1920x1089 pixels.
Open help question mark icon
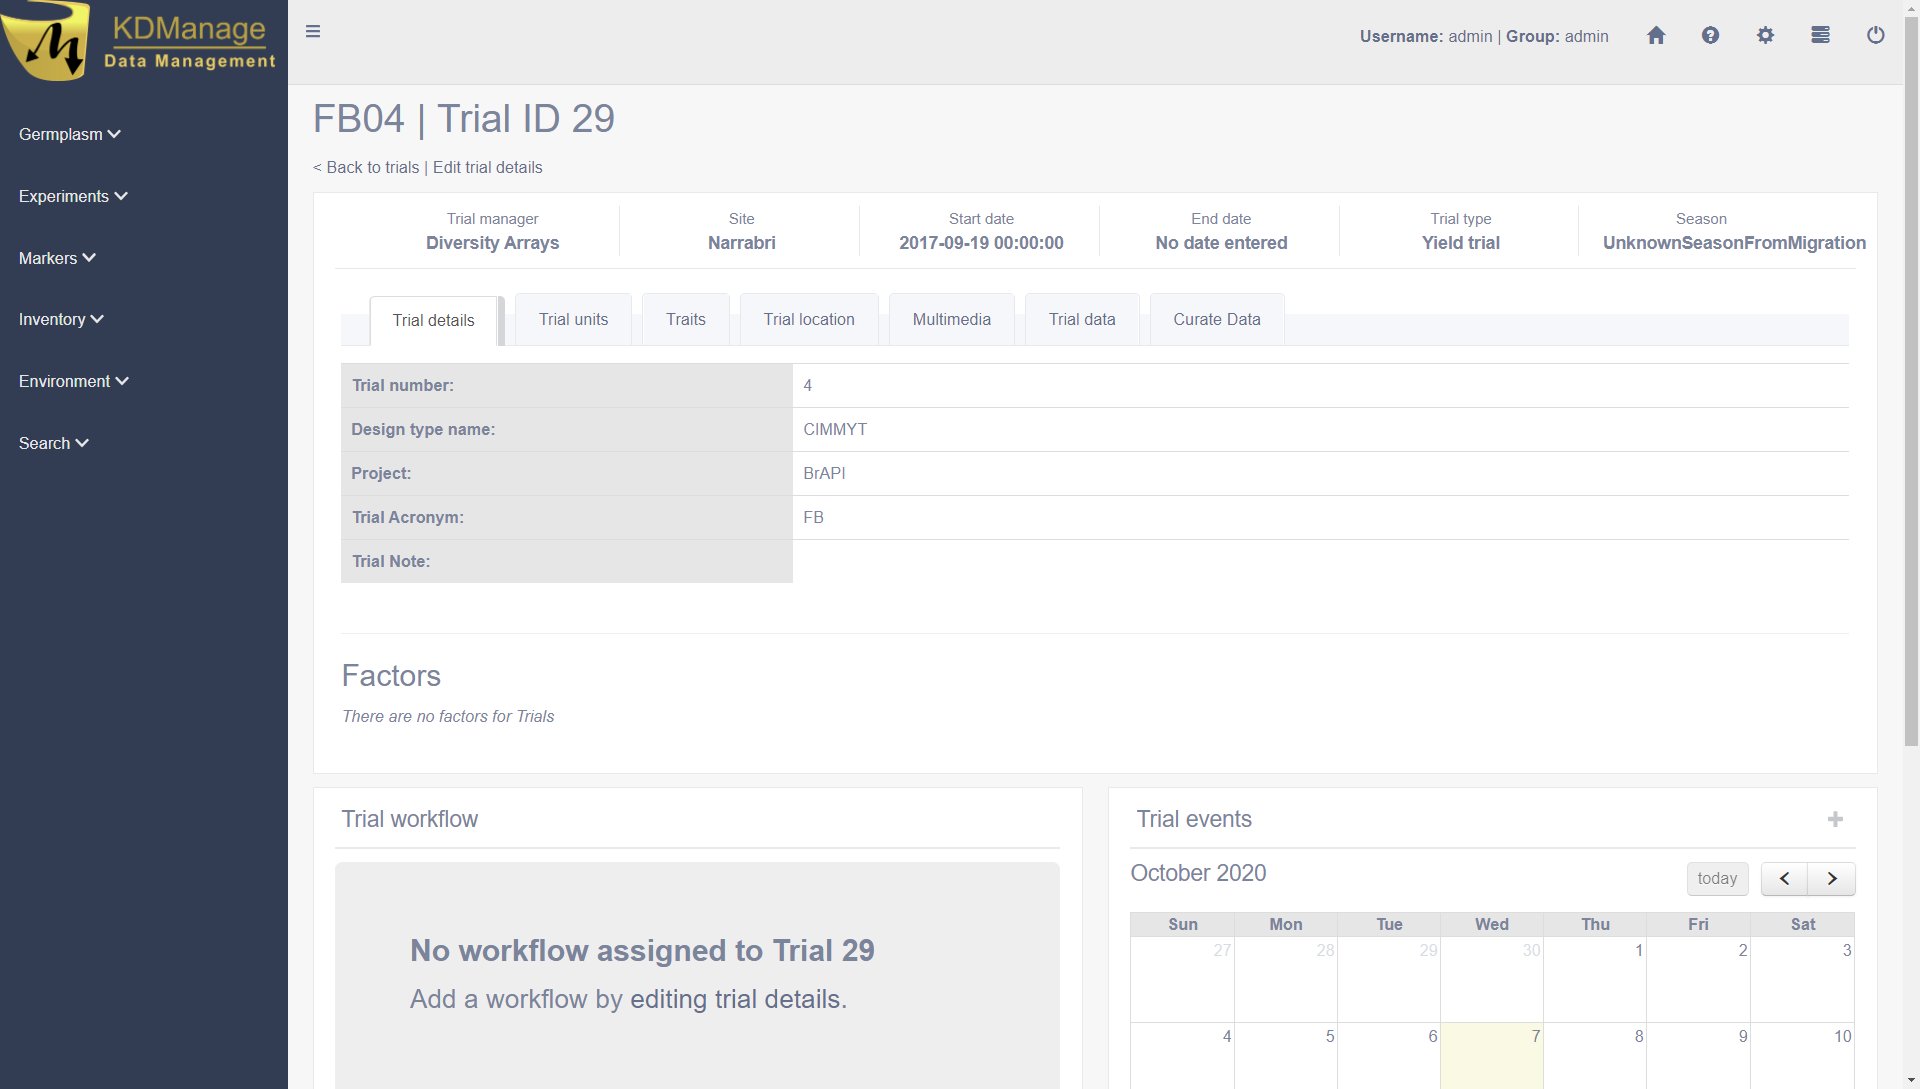point(1710,36)
